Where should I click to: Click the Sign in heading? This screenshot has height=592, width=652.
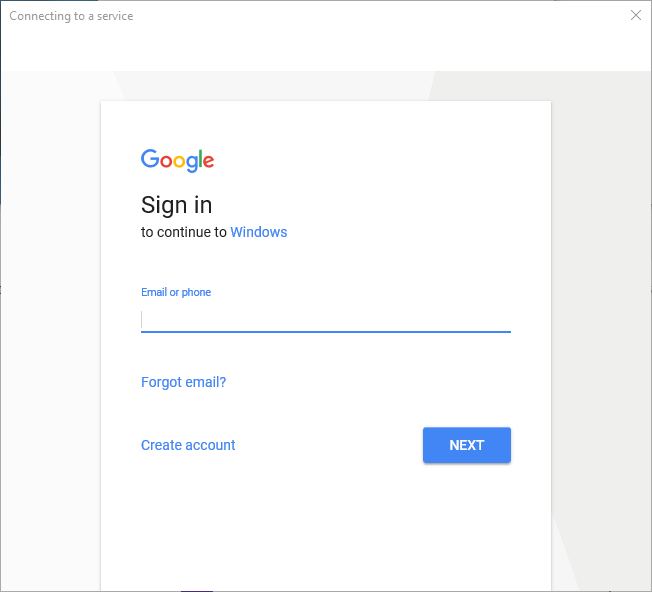coord(177,205)
